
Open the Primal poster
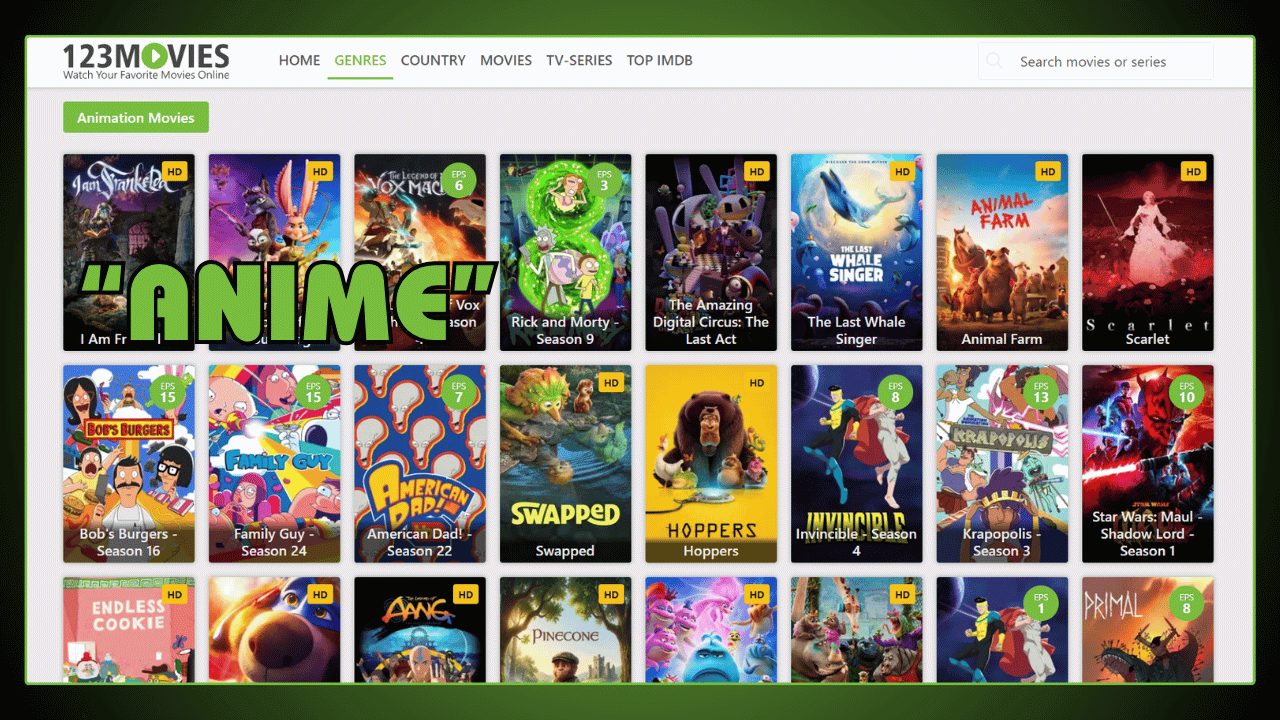tap(1148, 630)
